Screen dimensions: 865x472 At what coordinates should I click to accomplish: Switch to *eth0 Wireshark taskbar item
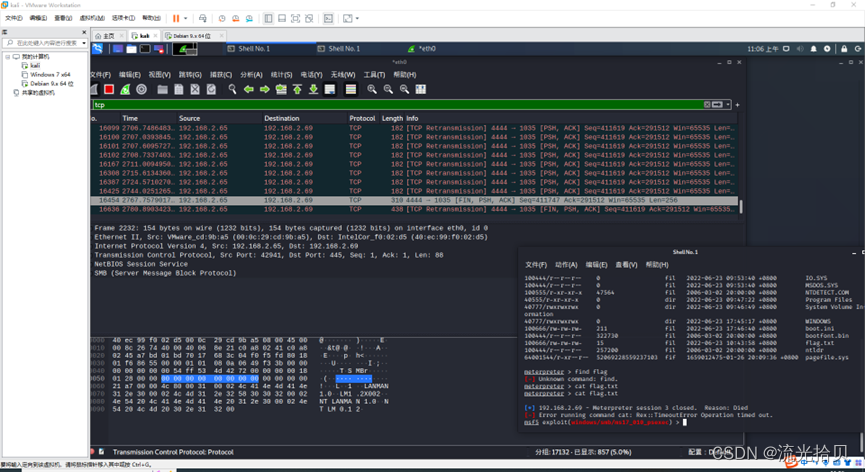421,49
